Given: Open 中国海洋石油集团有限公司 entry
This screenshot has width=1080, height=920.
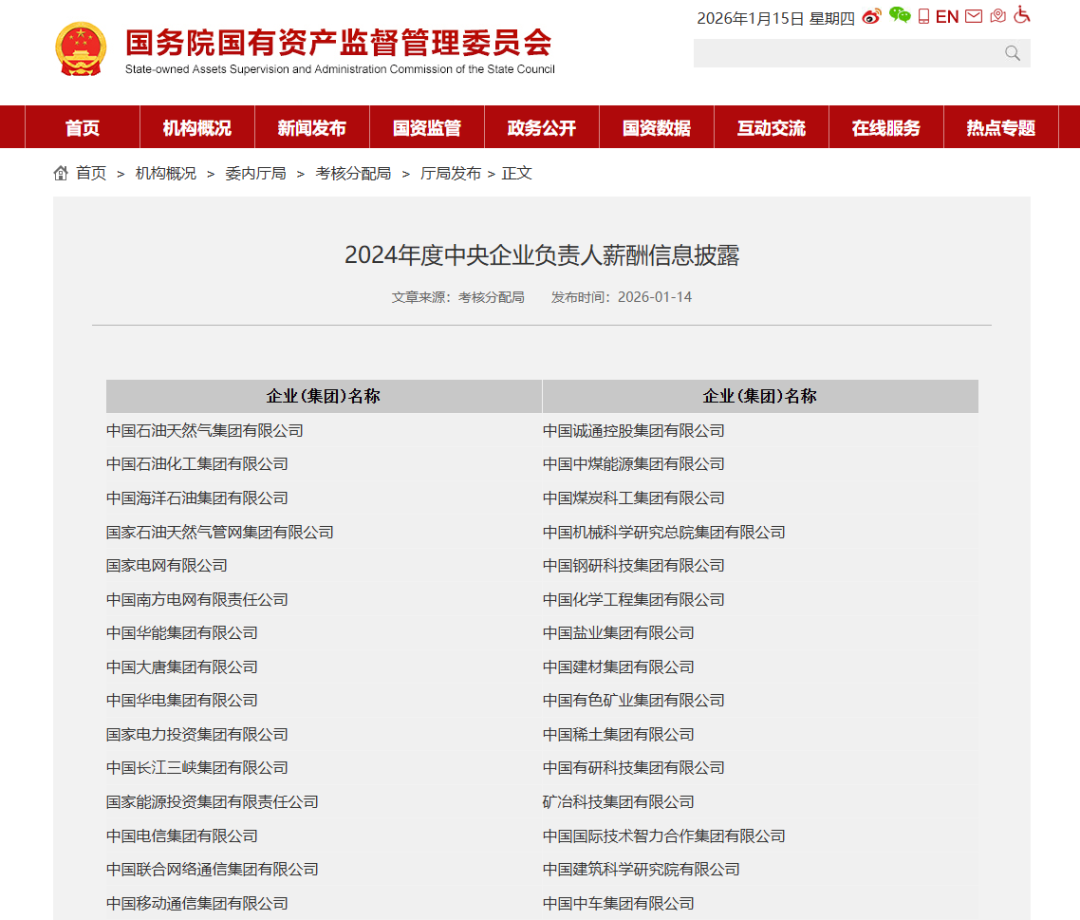Looking at the screenshot, I should 197,499.
